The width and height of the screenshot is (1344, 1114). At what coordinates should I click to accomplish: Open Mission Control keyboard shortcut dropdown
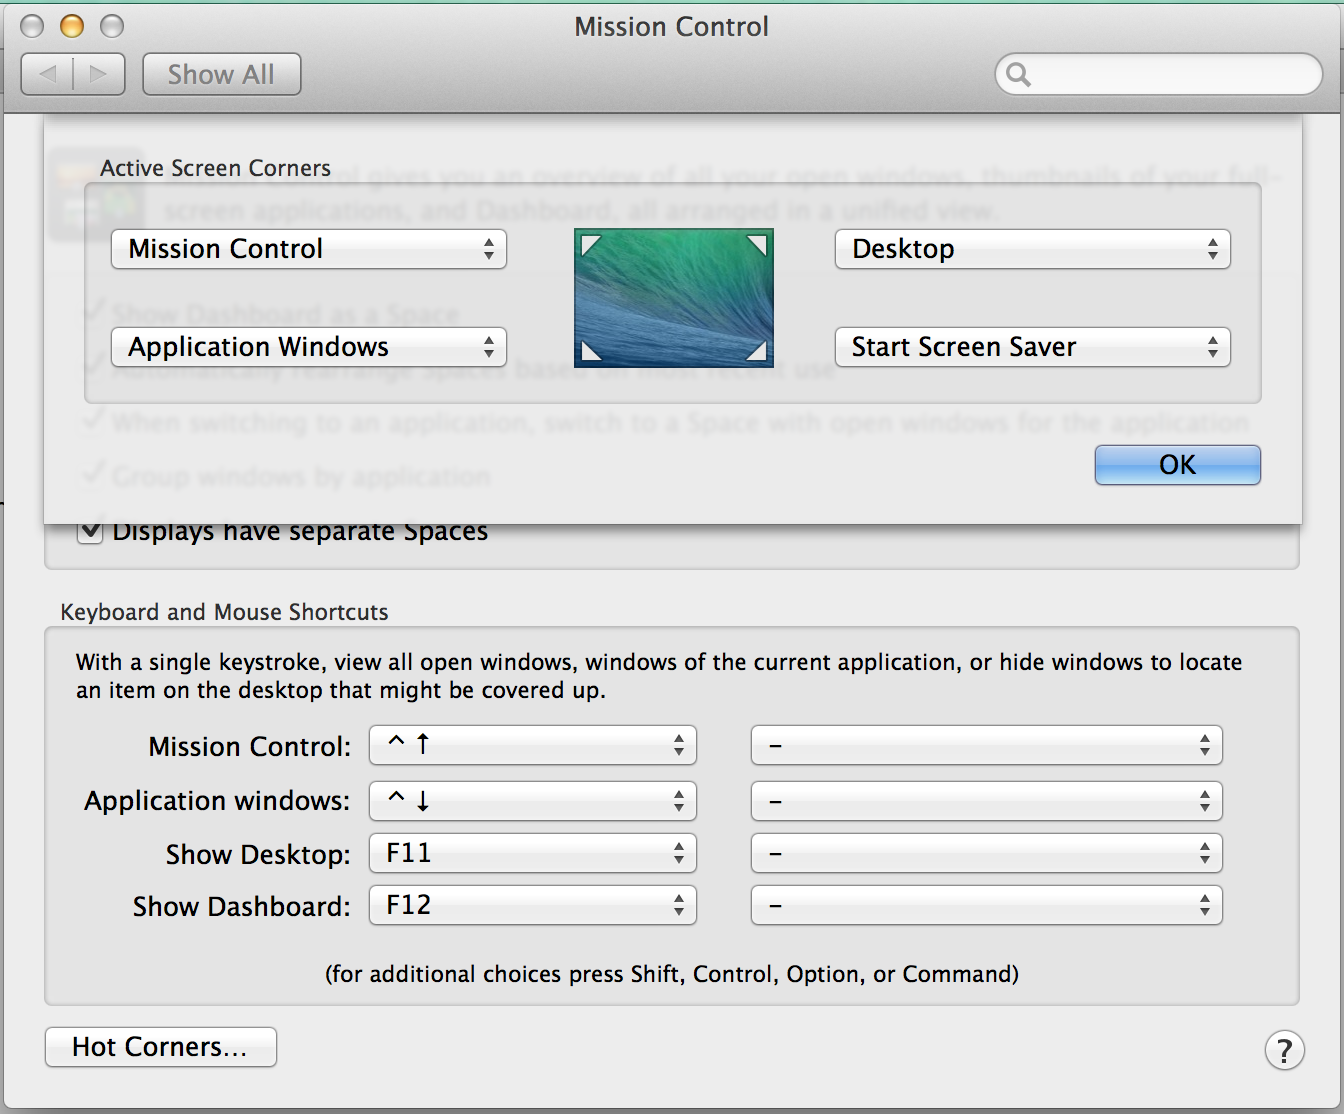[x=533, y=745]
